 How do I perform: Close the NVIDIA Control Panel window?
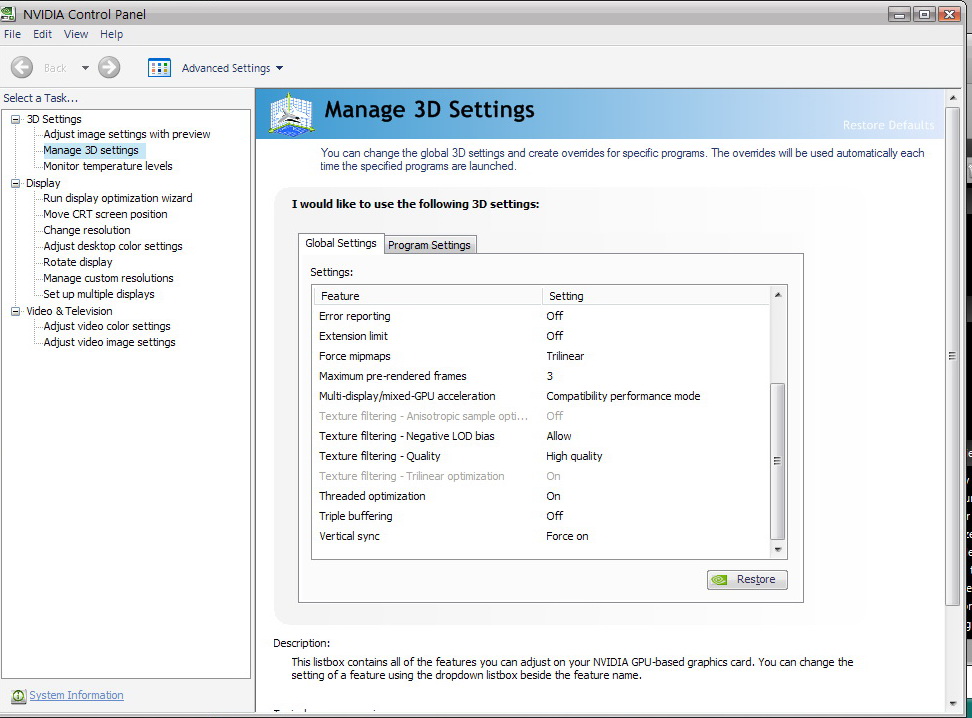point(949,14)
